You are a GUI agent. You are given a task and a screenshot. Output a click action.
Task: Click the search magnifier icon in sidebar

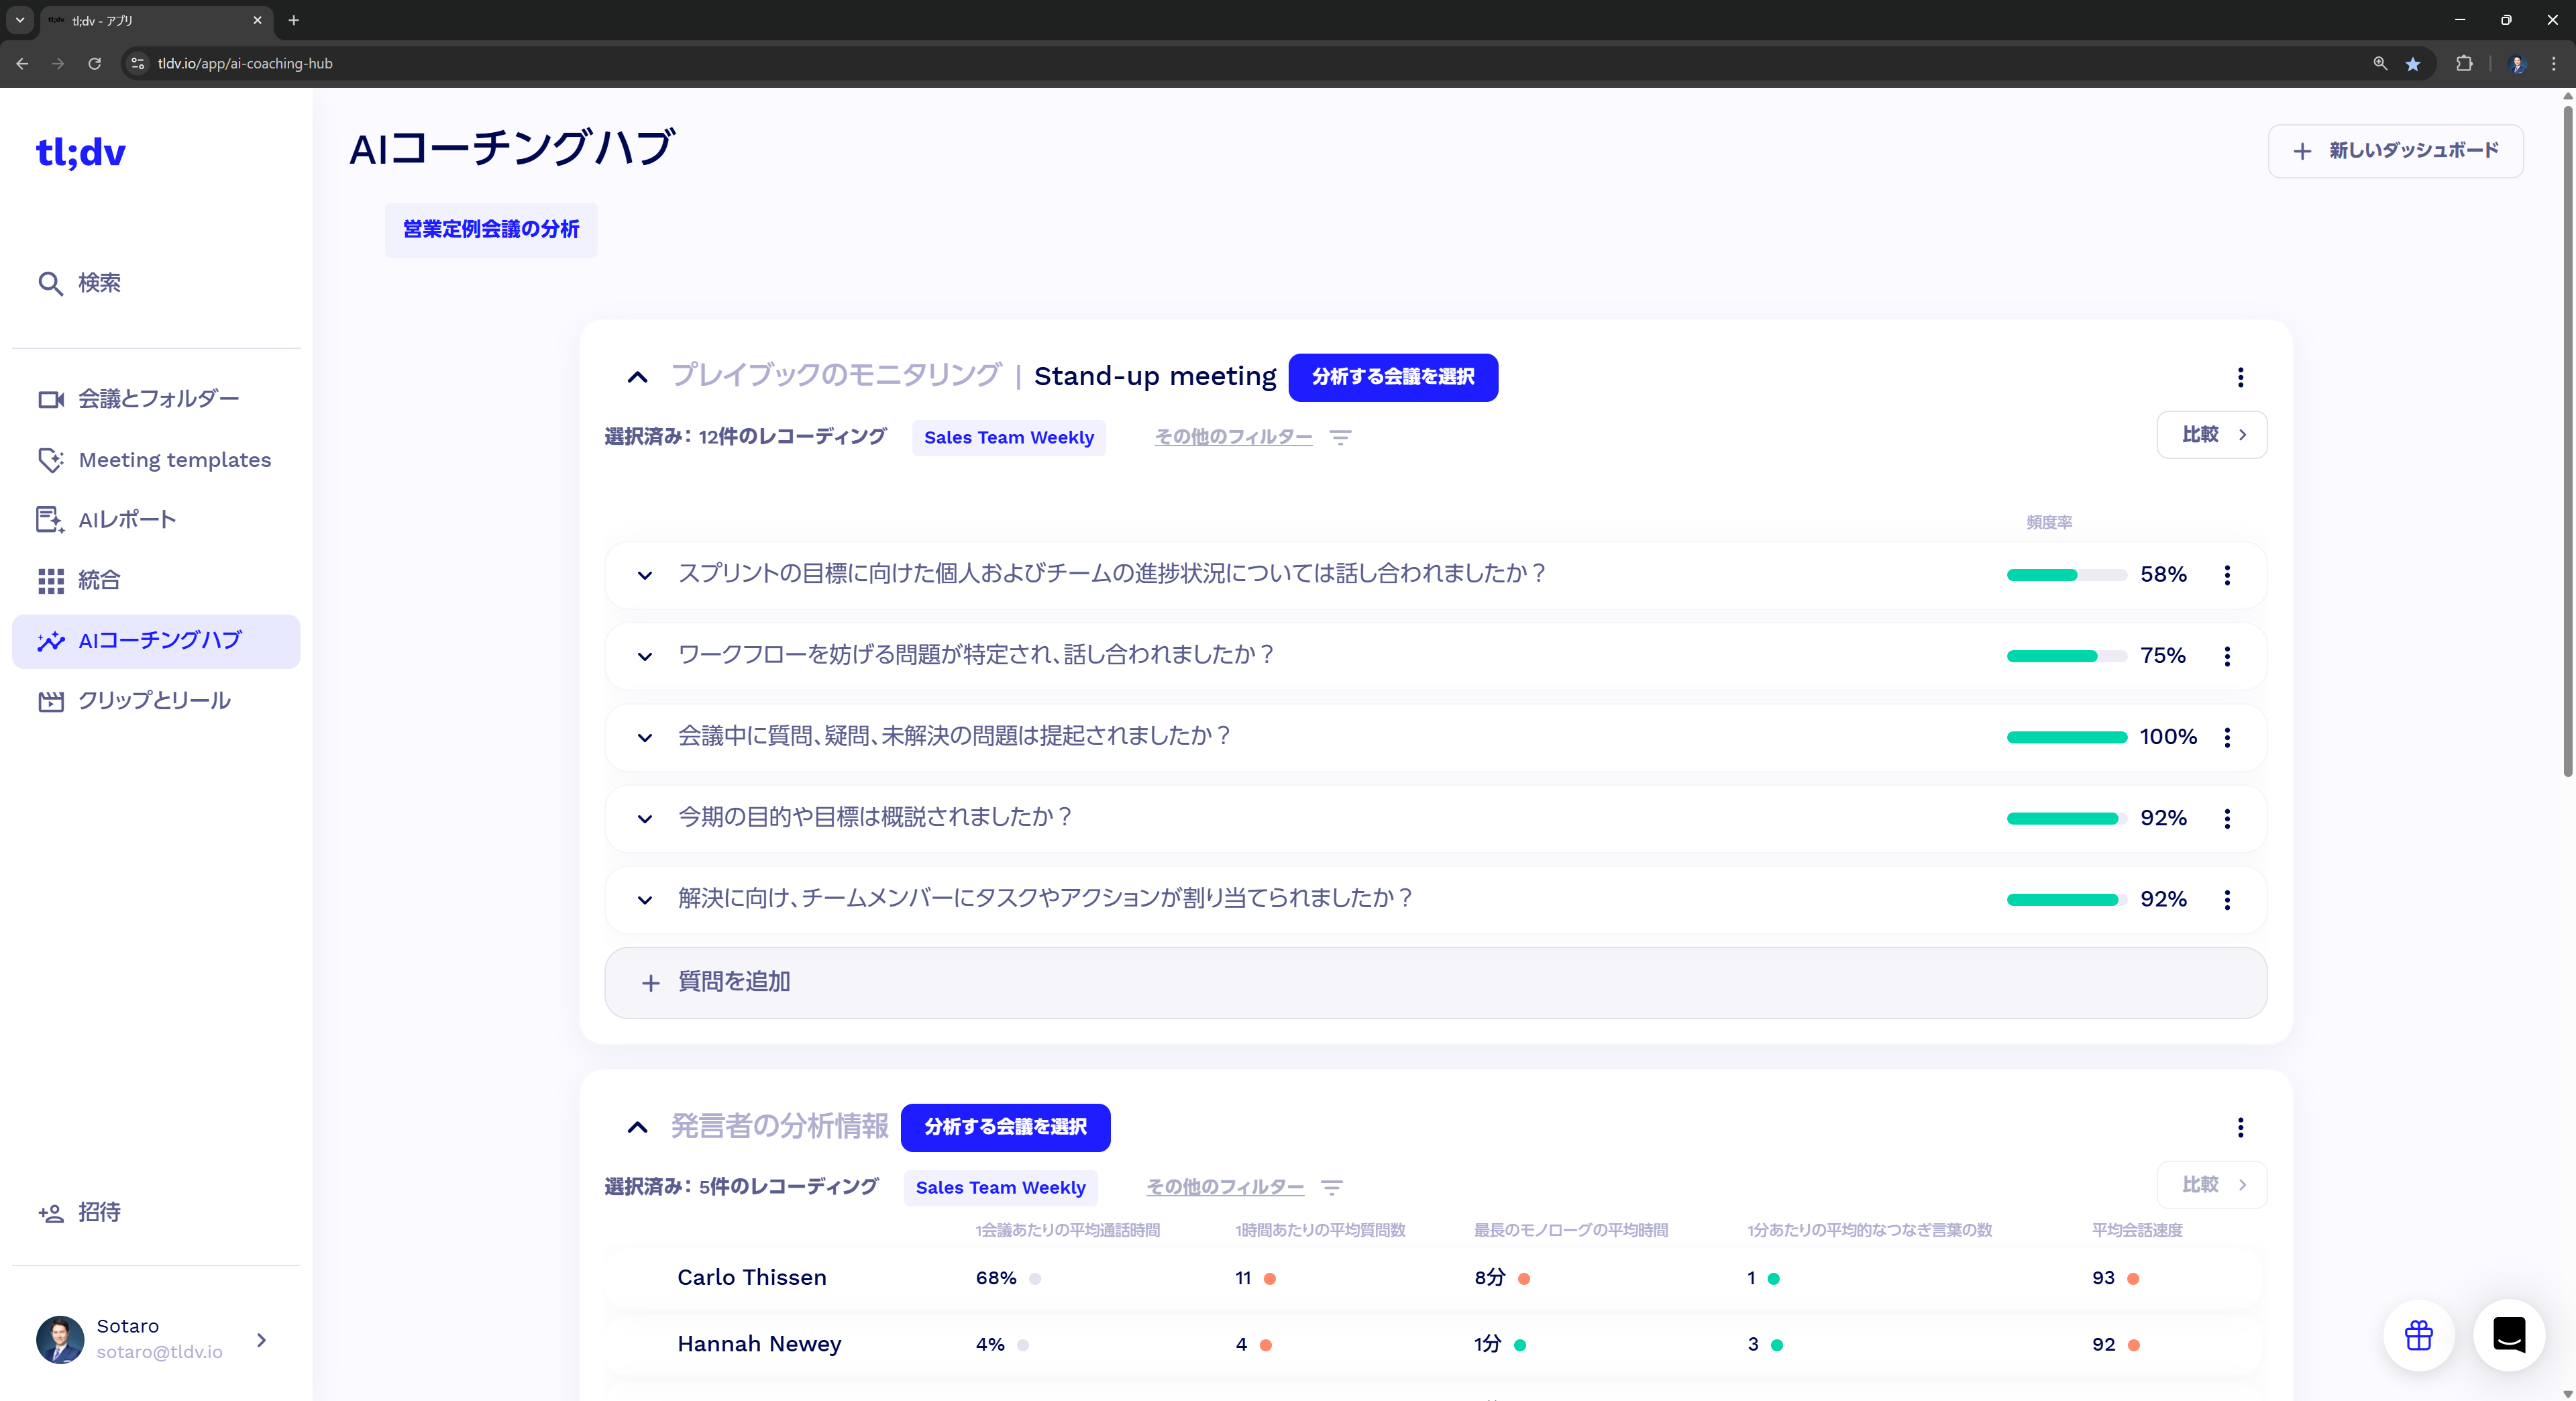coord(50,284)
